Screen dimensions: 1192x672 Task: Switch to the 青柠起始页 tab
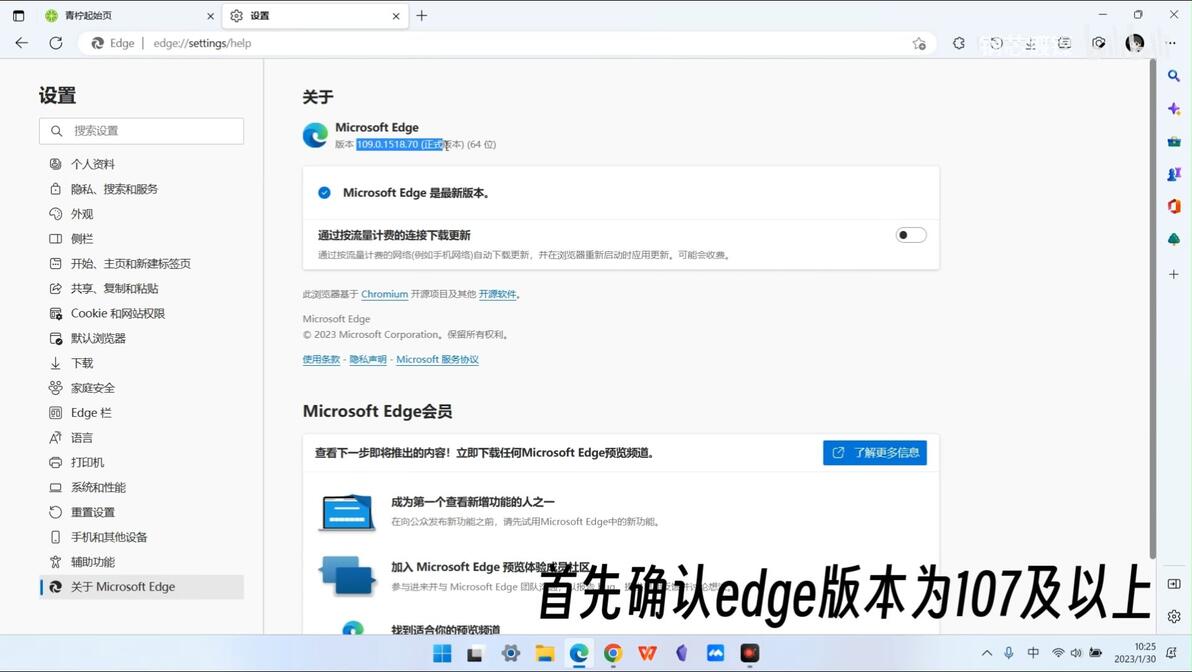[129, 15]
